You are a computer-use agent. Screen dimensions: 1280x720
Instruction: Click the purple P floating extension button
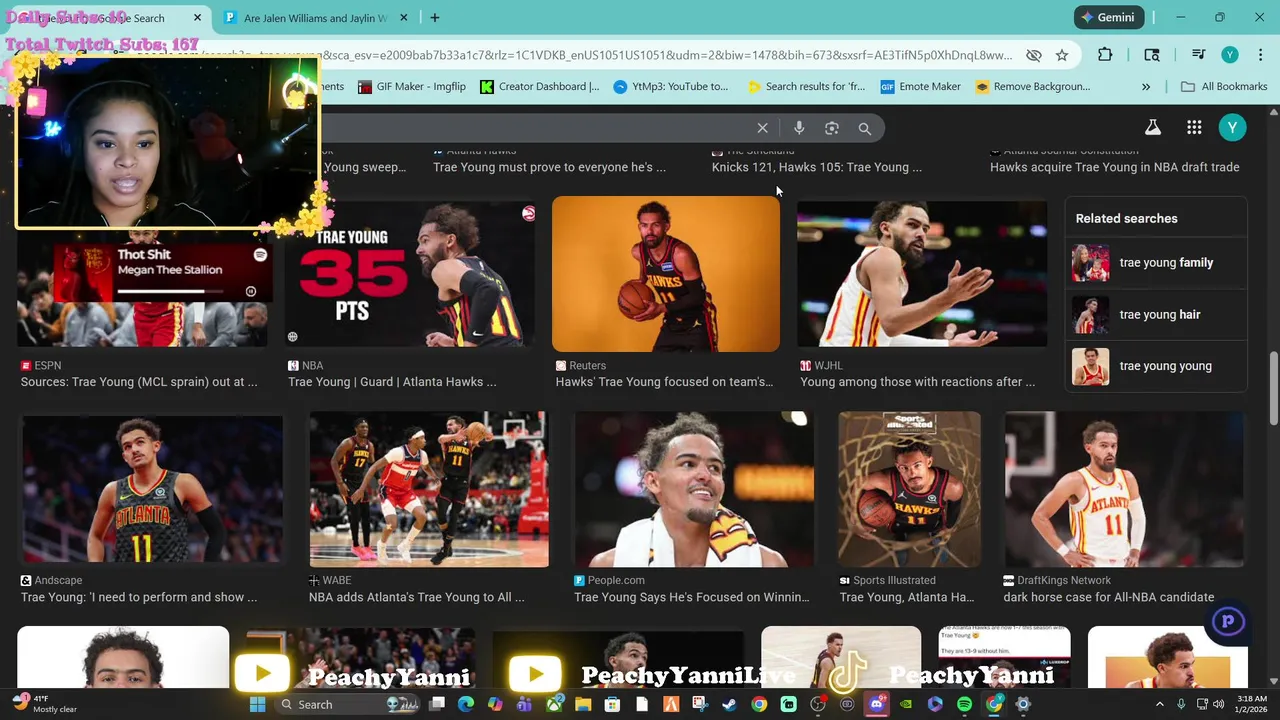(1228, 622)
